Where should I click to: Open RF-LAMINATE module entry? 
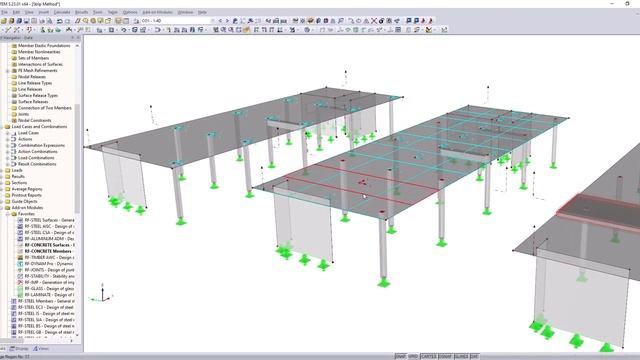pos(49,295)
